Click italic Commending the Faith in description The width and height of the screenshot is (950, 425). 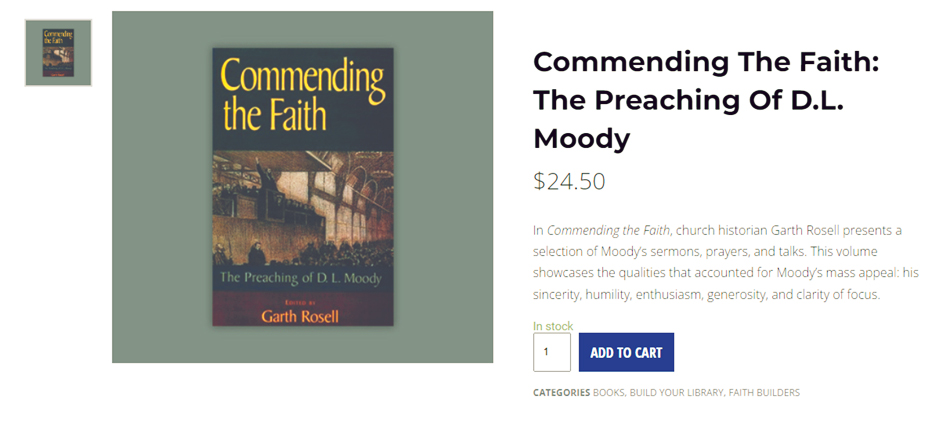coord(608,230)
